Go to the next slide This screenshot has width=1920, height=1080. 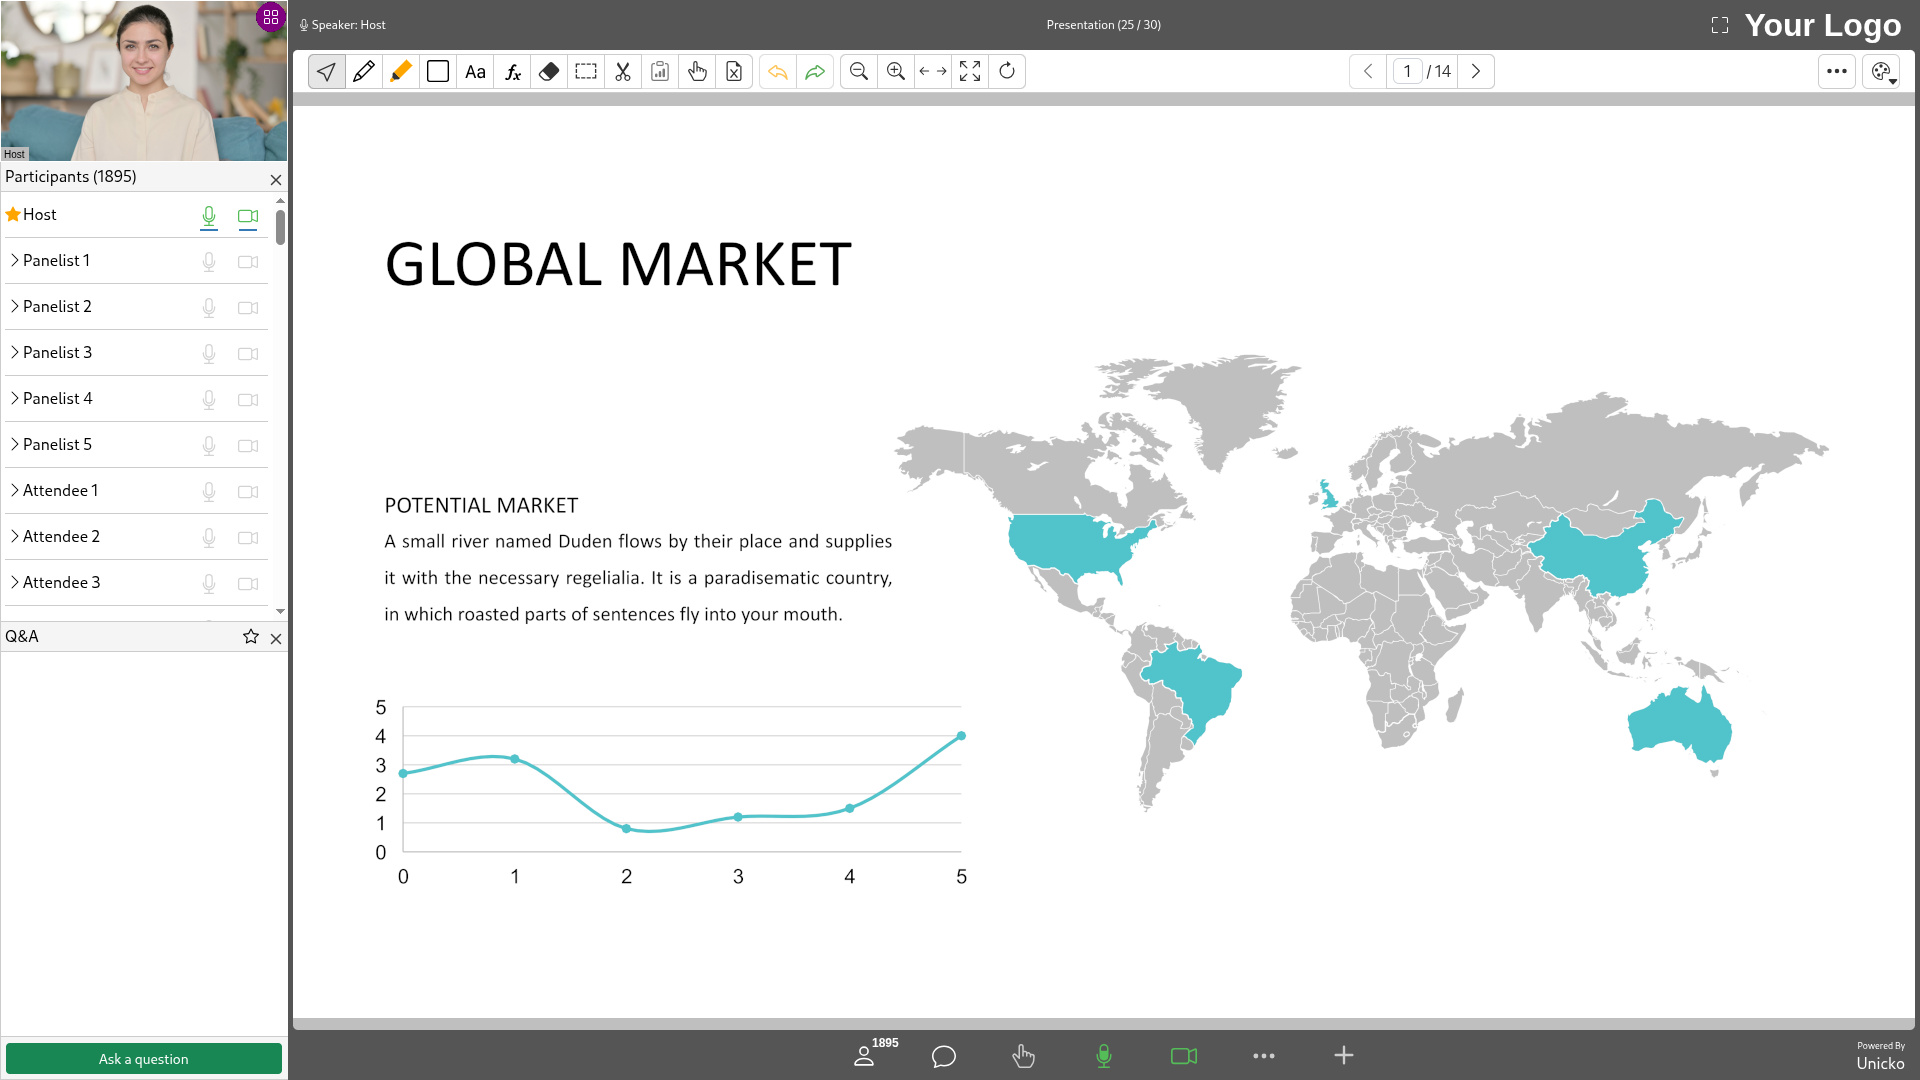[x=1476, y=71]
